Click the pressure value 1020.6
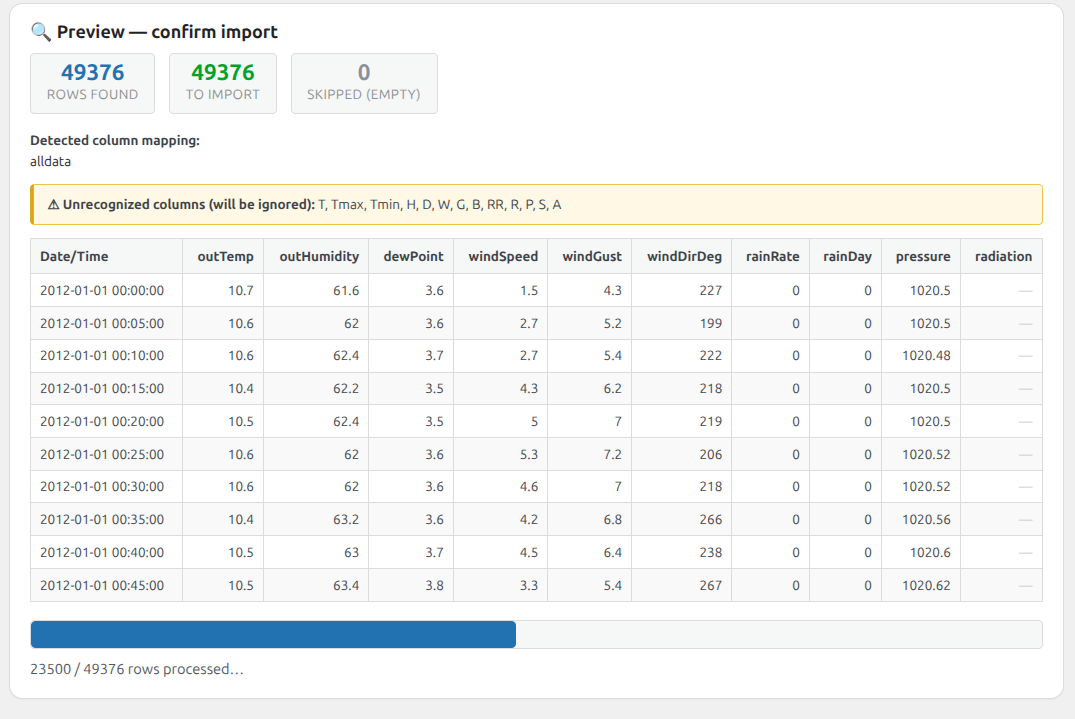The width and height of the screenshot is (1075, 719). pyautogui.click(x=930, y=552)
